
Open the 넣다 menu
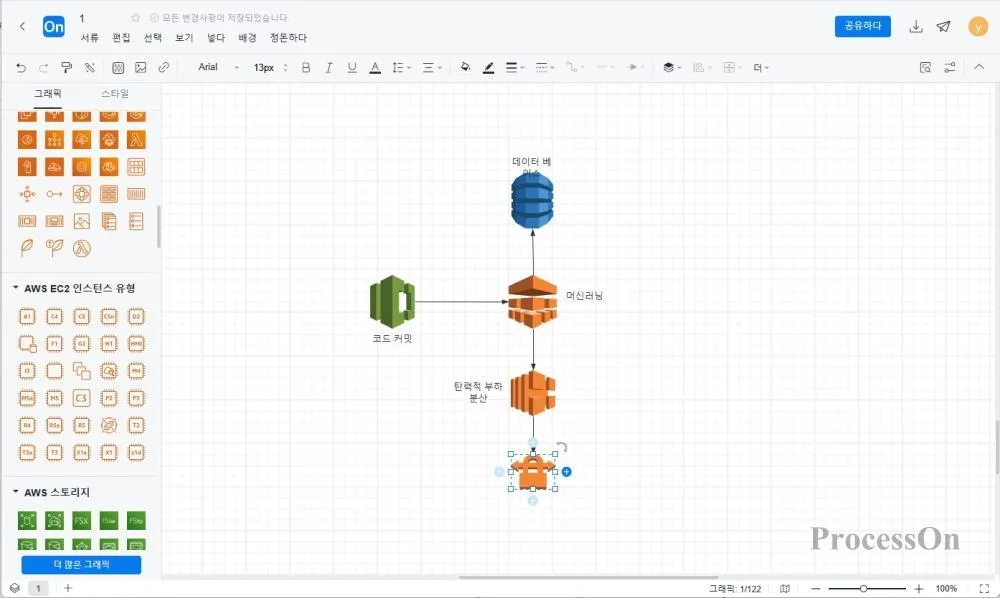216,38
